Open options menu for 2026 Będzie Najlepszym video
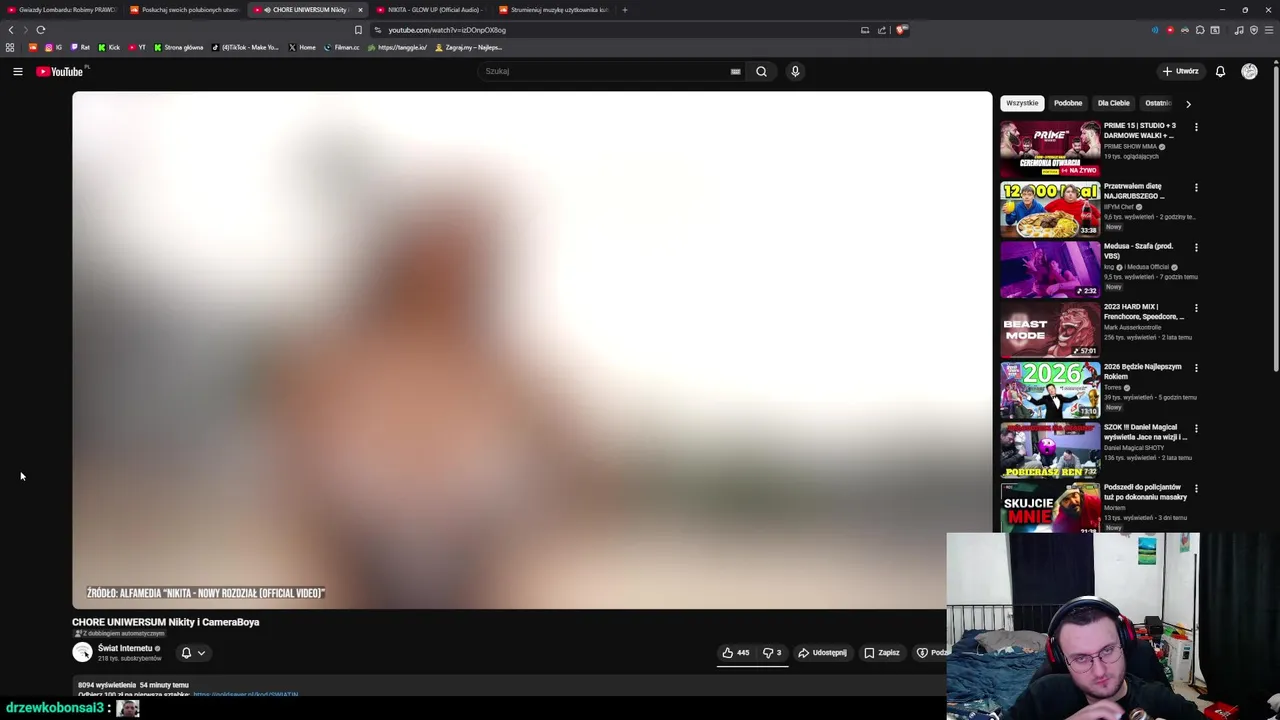The width and height of the screenshot is (1280, 720). click(1196, 368)
